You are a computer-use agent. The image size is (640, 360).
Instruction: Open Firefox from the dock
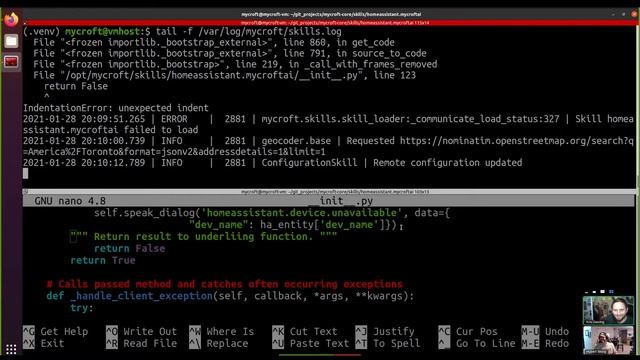point(11,19)
